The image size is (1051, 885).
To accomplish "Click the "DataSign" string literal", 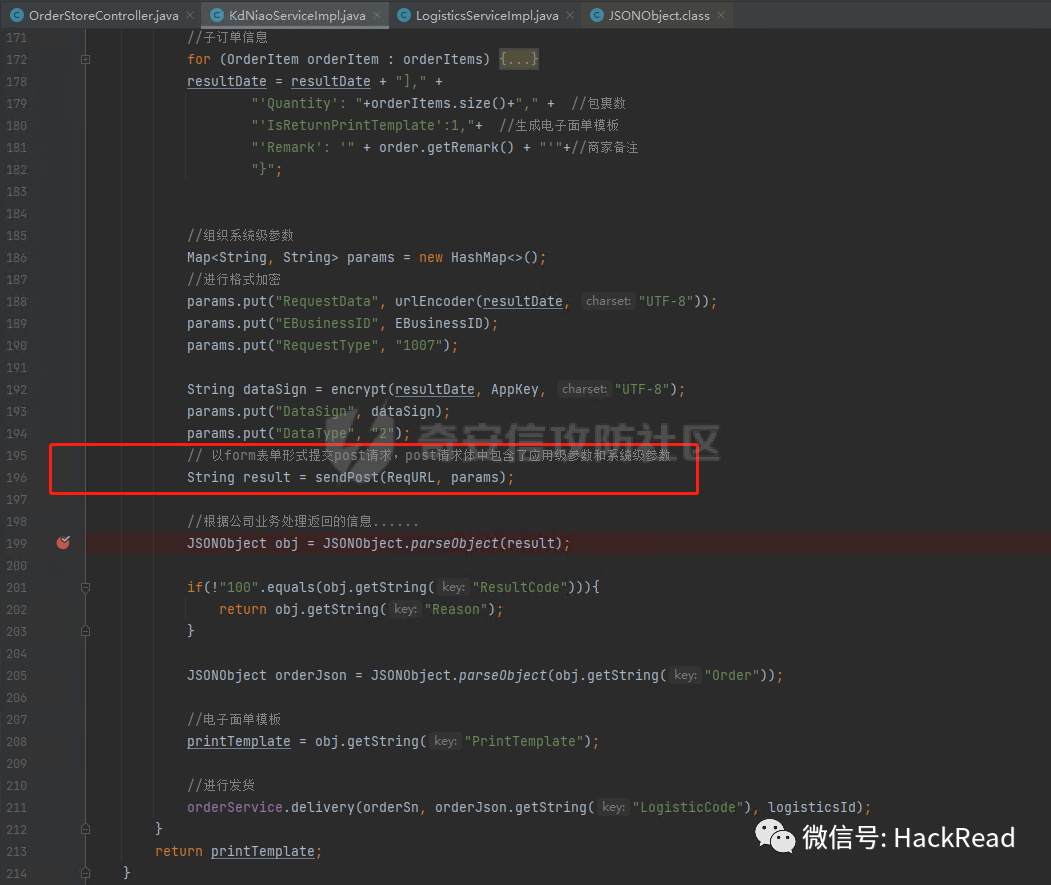I will [x=315, y=412].
